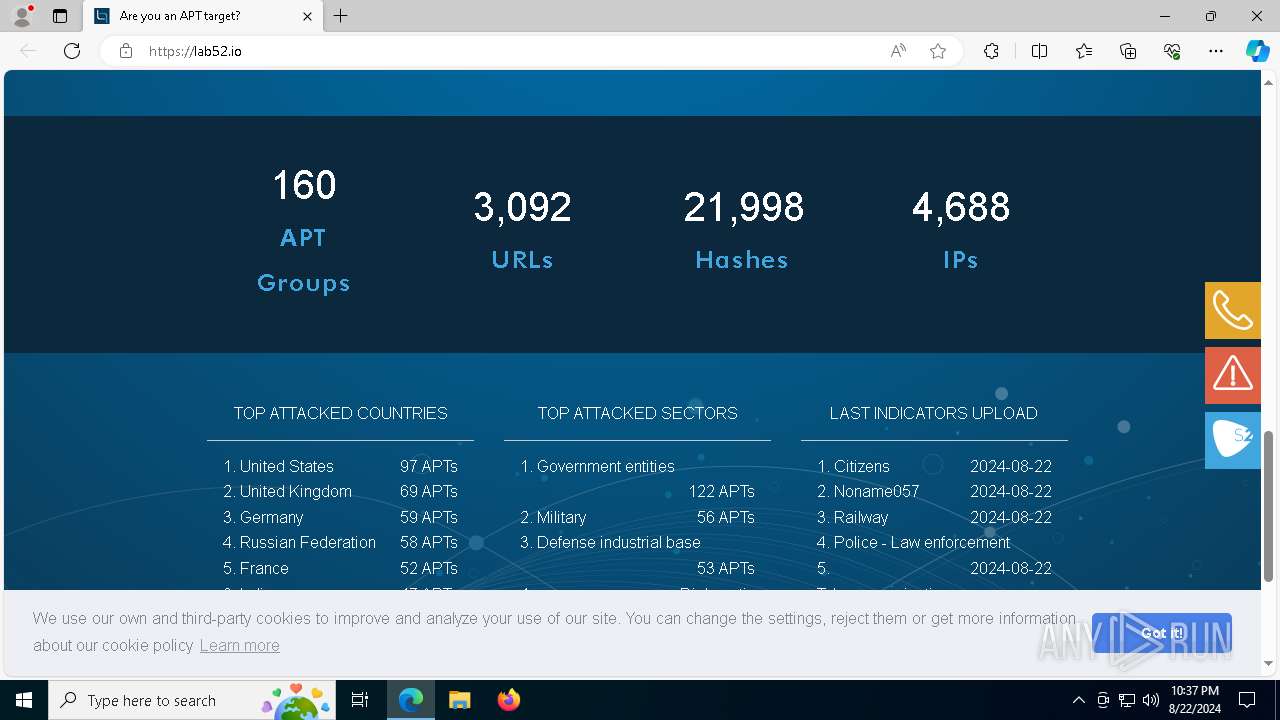Open the taskbar clock and date
This screenshot has height=720, width=1280.
click(x=1194, y=700)
